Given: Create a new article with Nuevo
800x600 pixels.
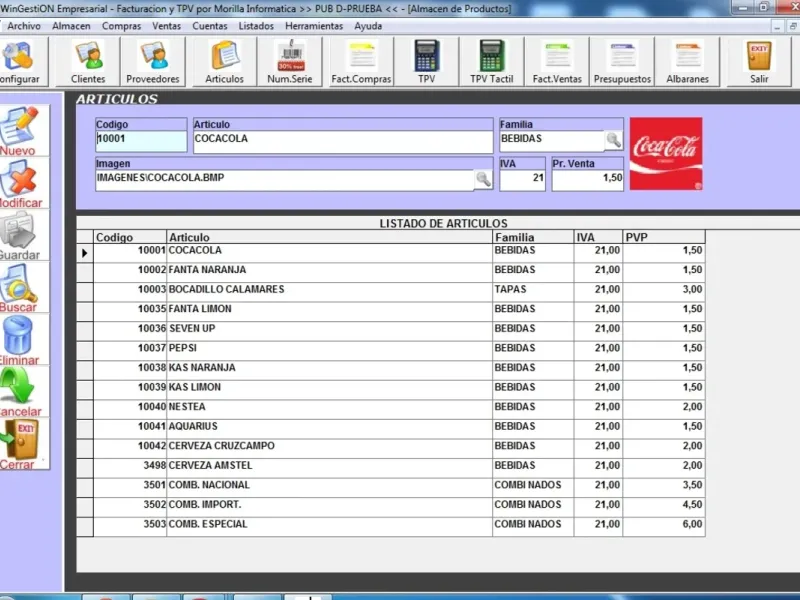Looking at the screenshot, I should click(x=18, y=131).
